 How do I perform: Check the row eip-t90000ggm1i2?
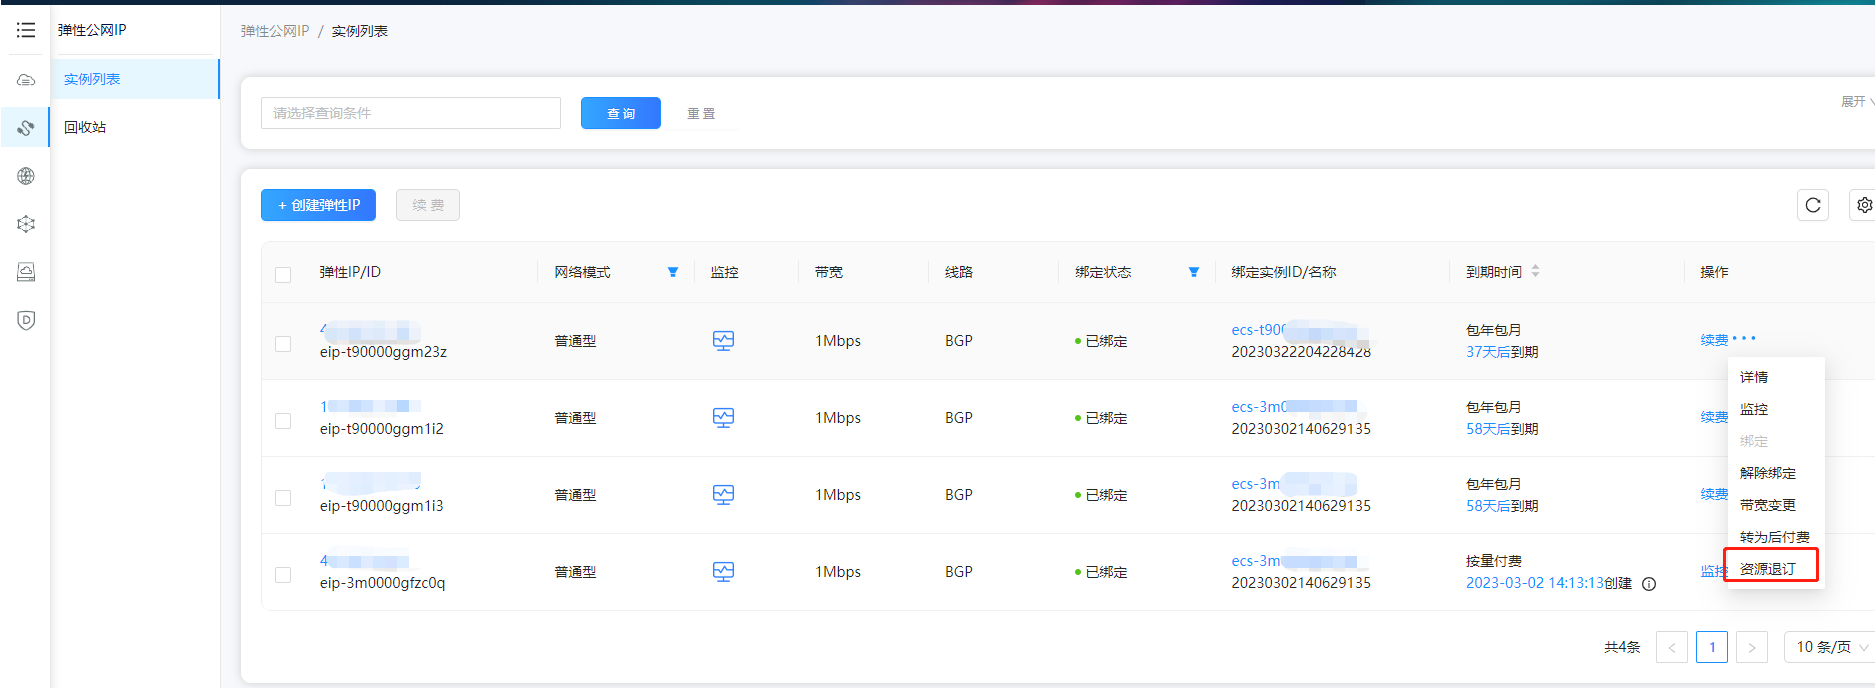point(283,421)
